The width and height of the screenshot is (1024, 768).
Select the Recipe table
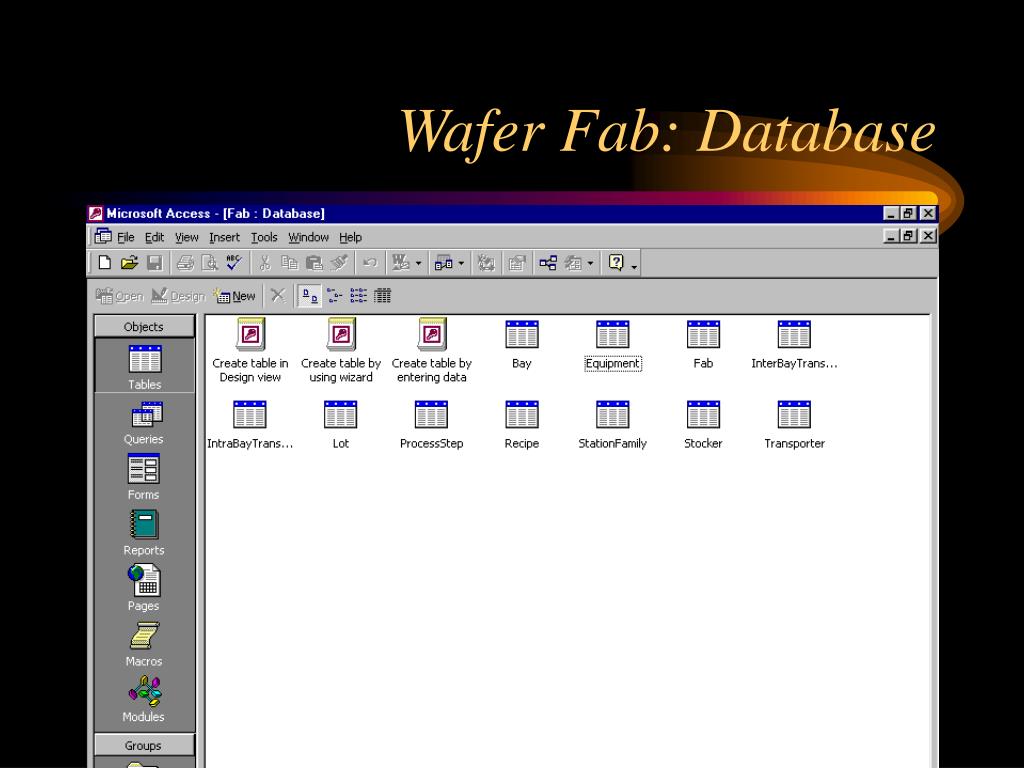tap(522, 425)
